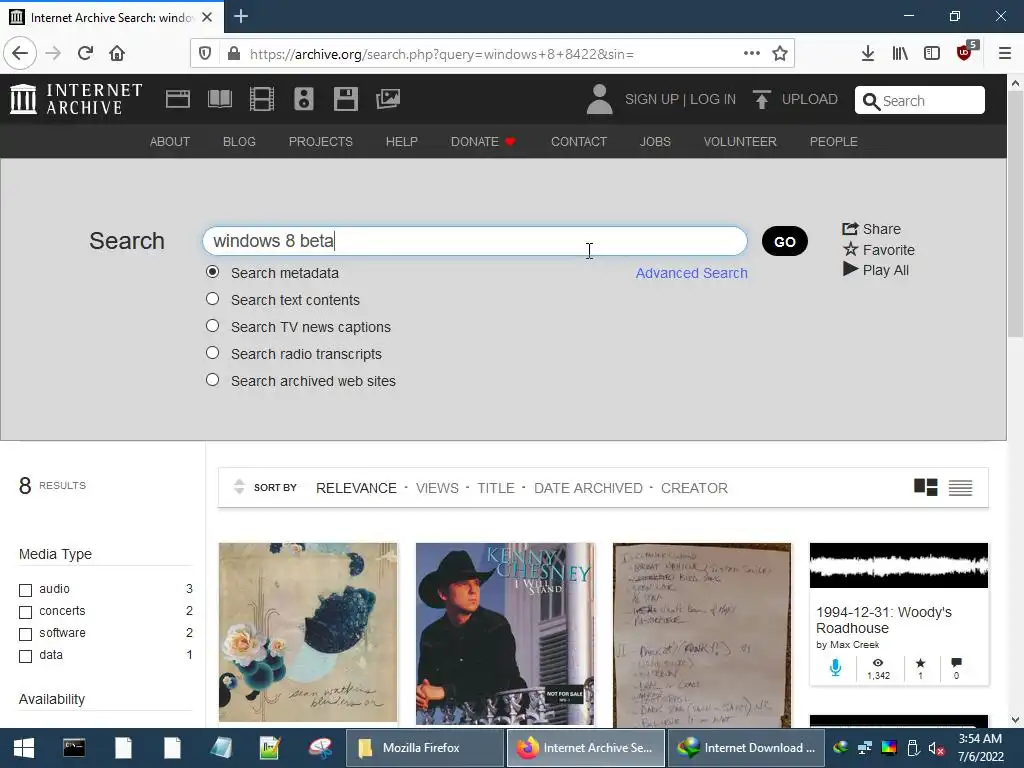Screen dimensions: 1024x768
Task: Click Firefox Reload button
Action: (86, 53)
